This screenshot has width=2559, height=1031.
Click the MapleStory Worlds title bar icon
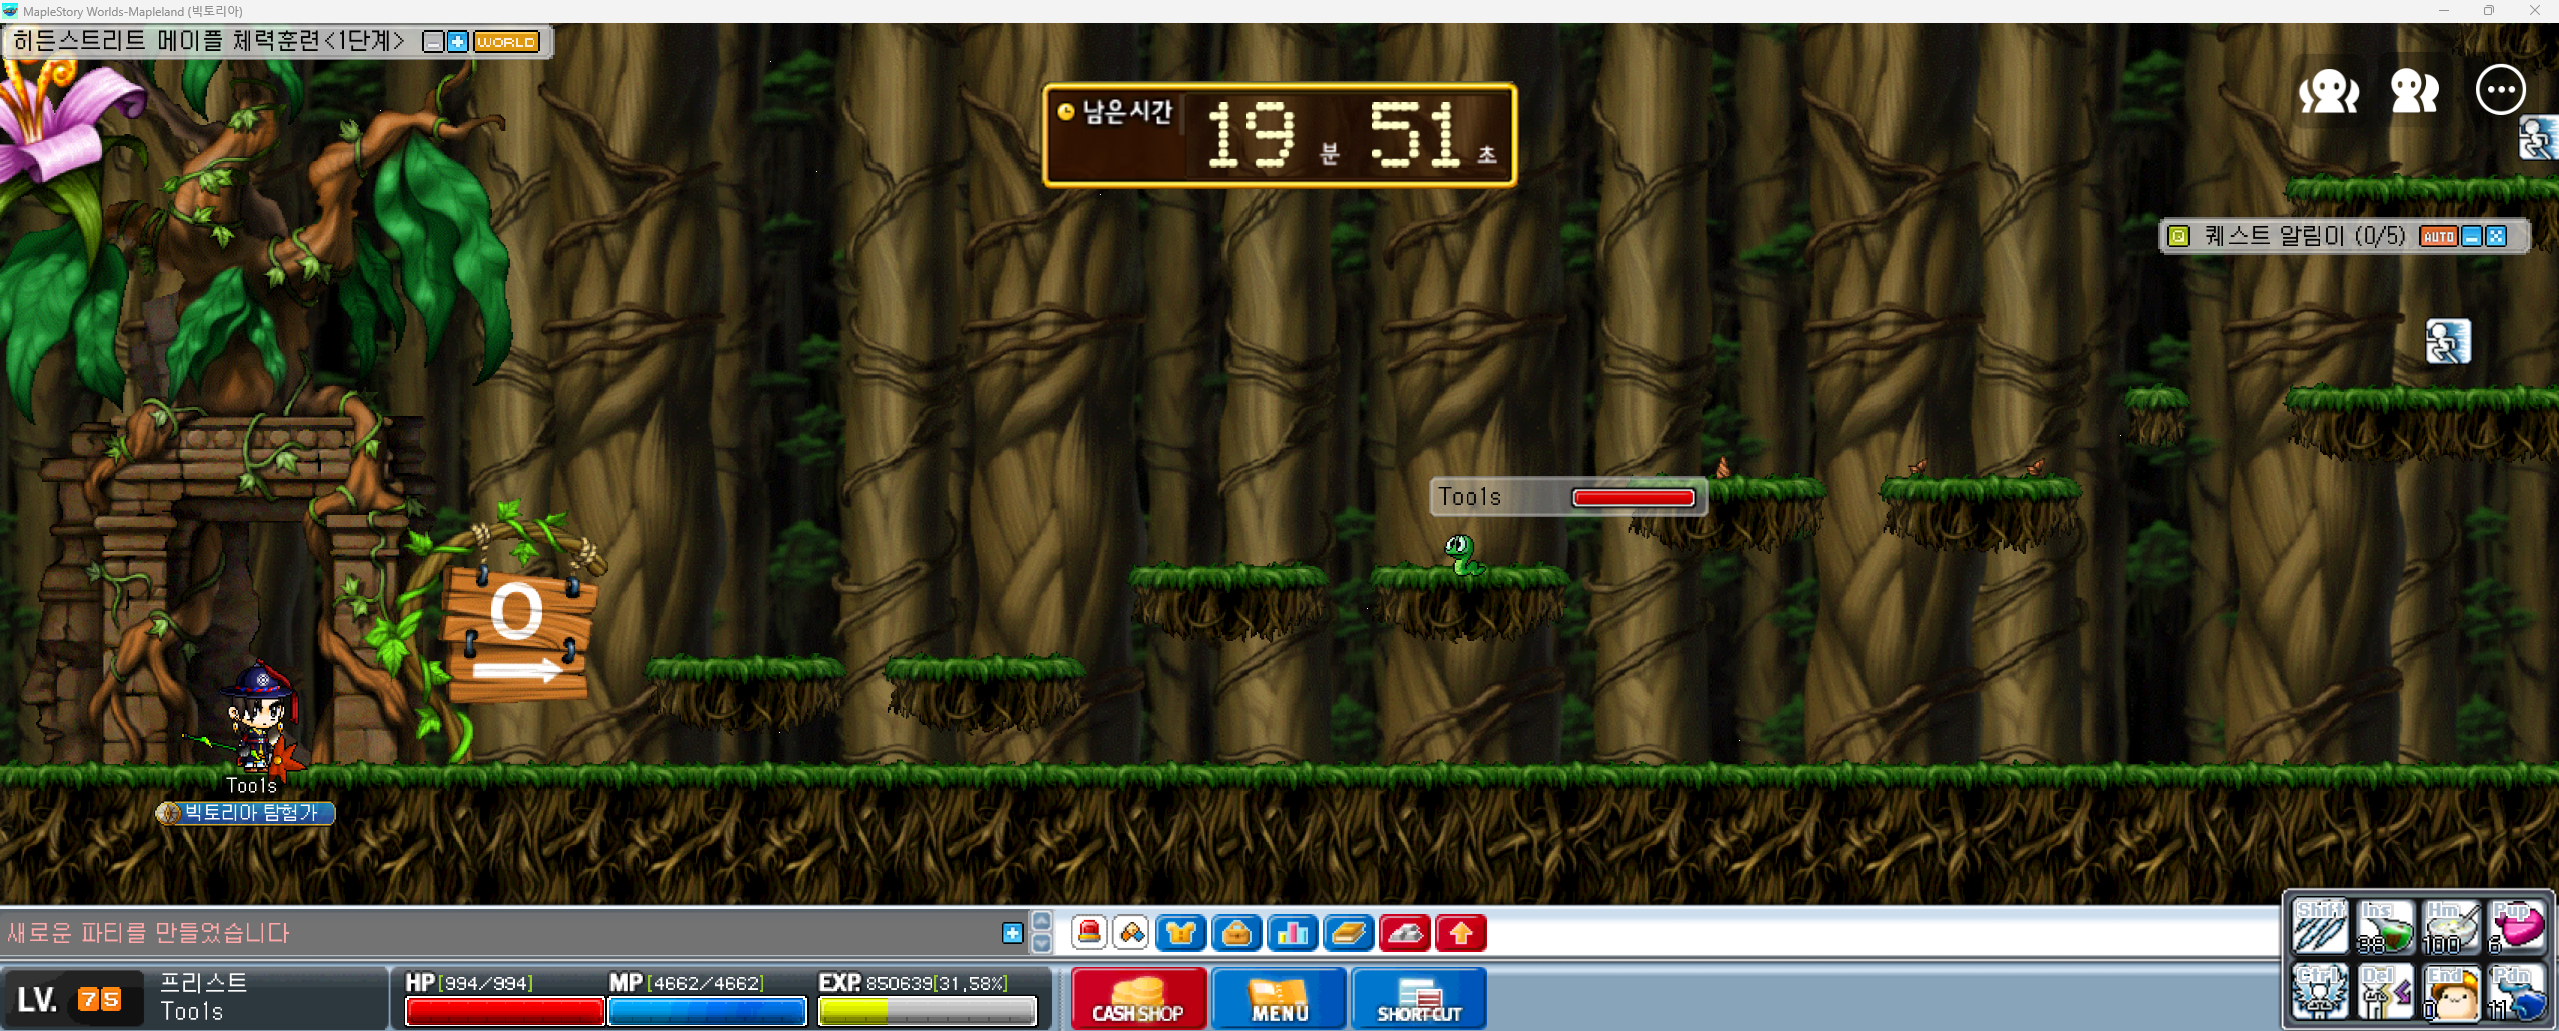[10, 11]
